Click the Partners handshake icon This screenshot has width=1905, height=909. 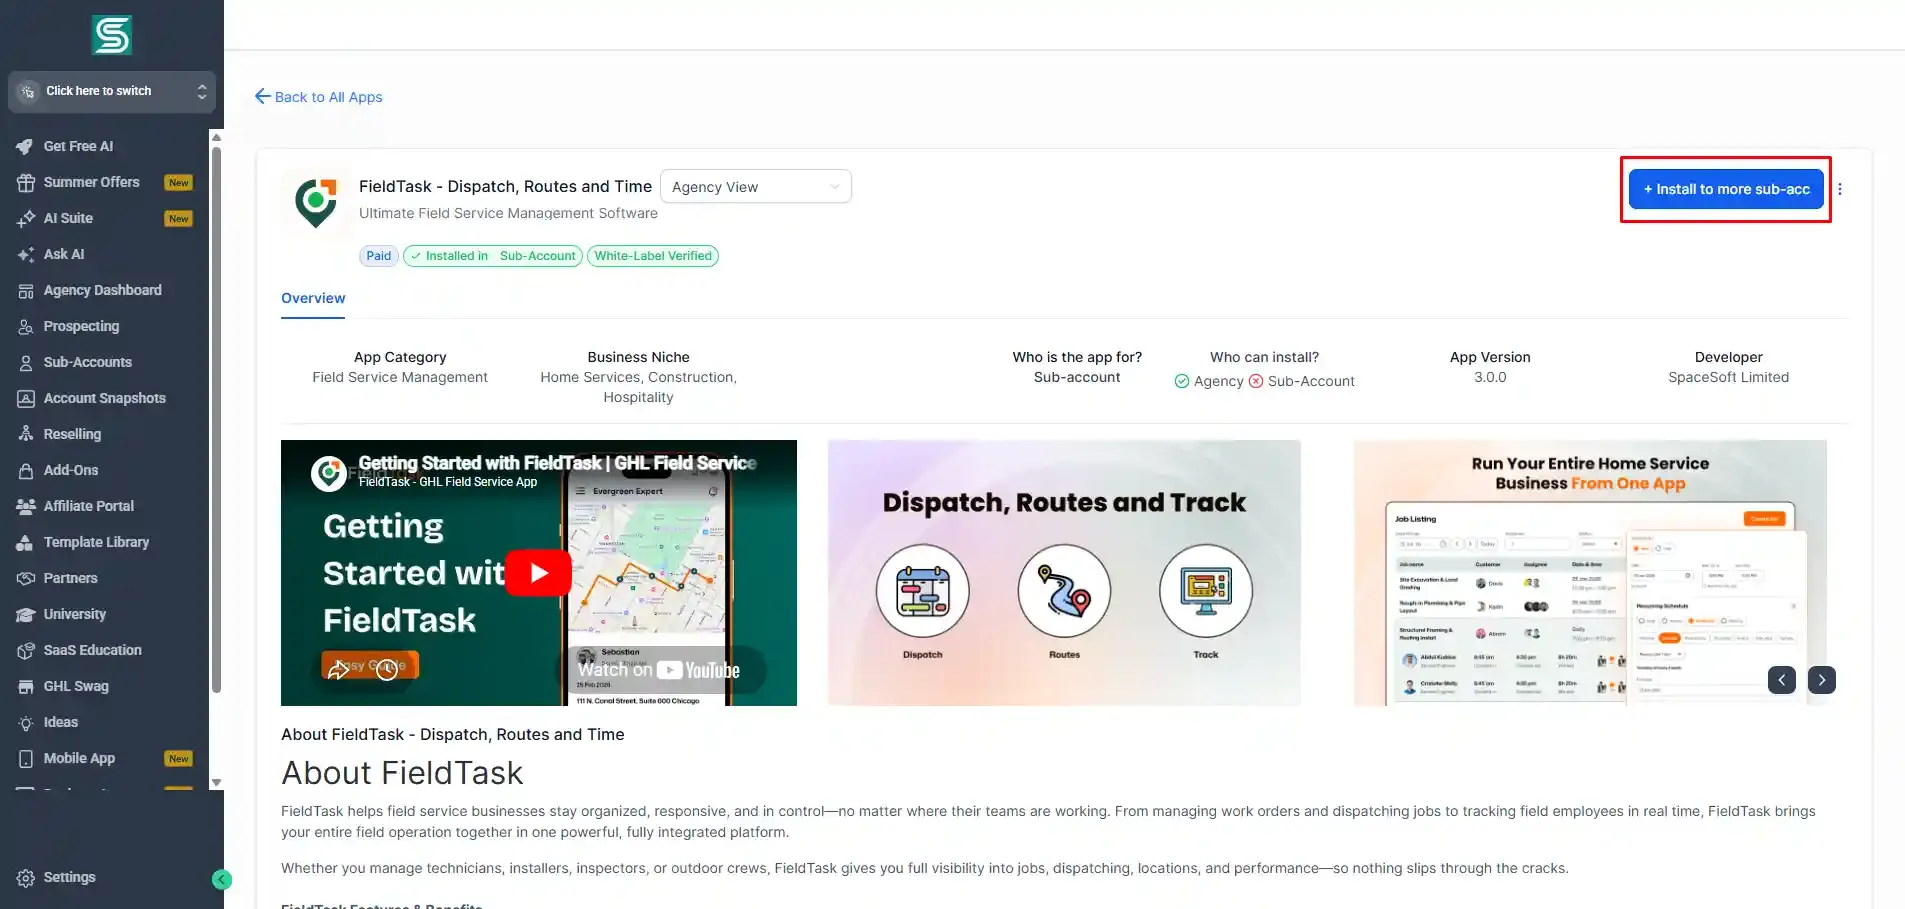(26, 578)
